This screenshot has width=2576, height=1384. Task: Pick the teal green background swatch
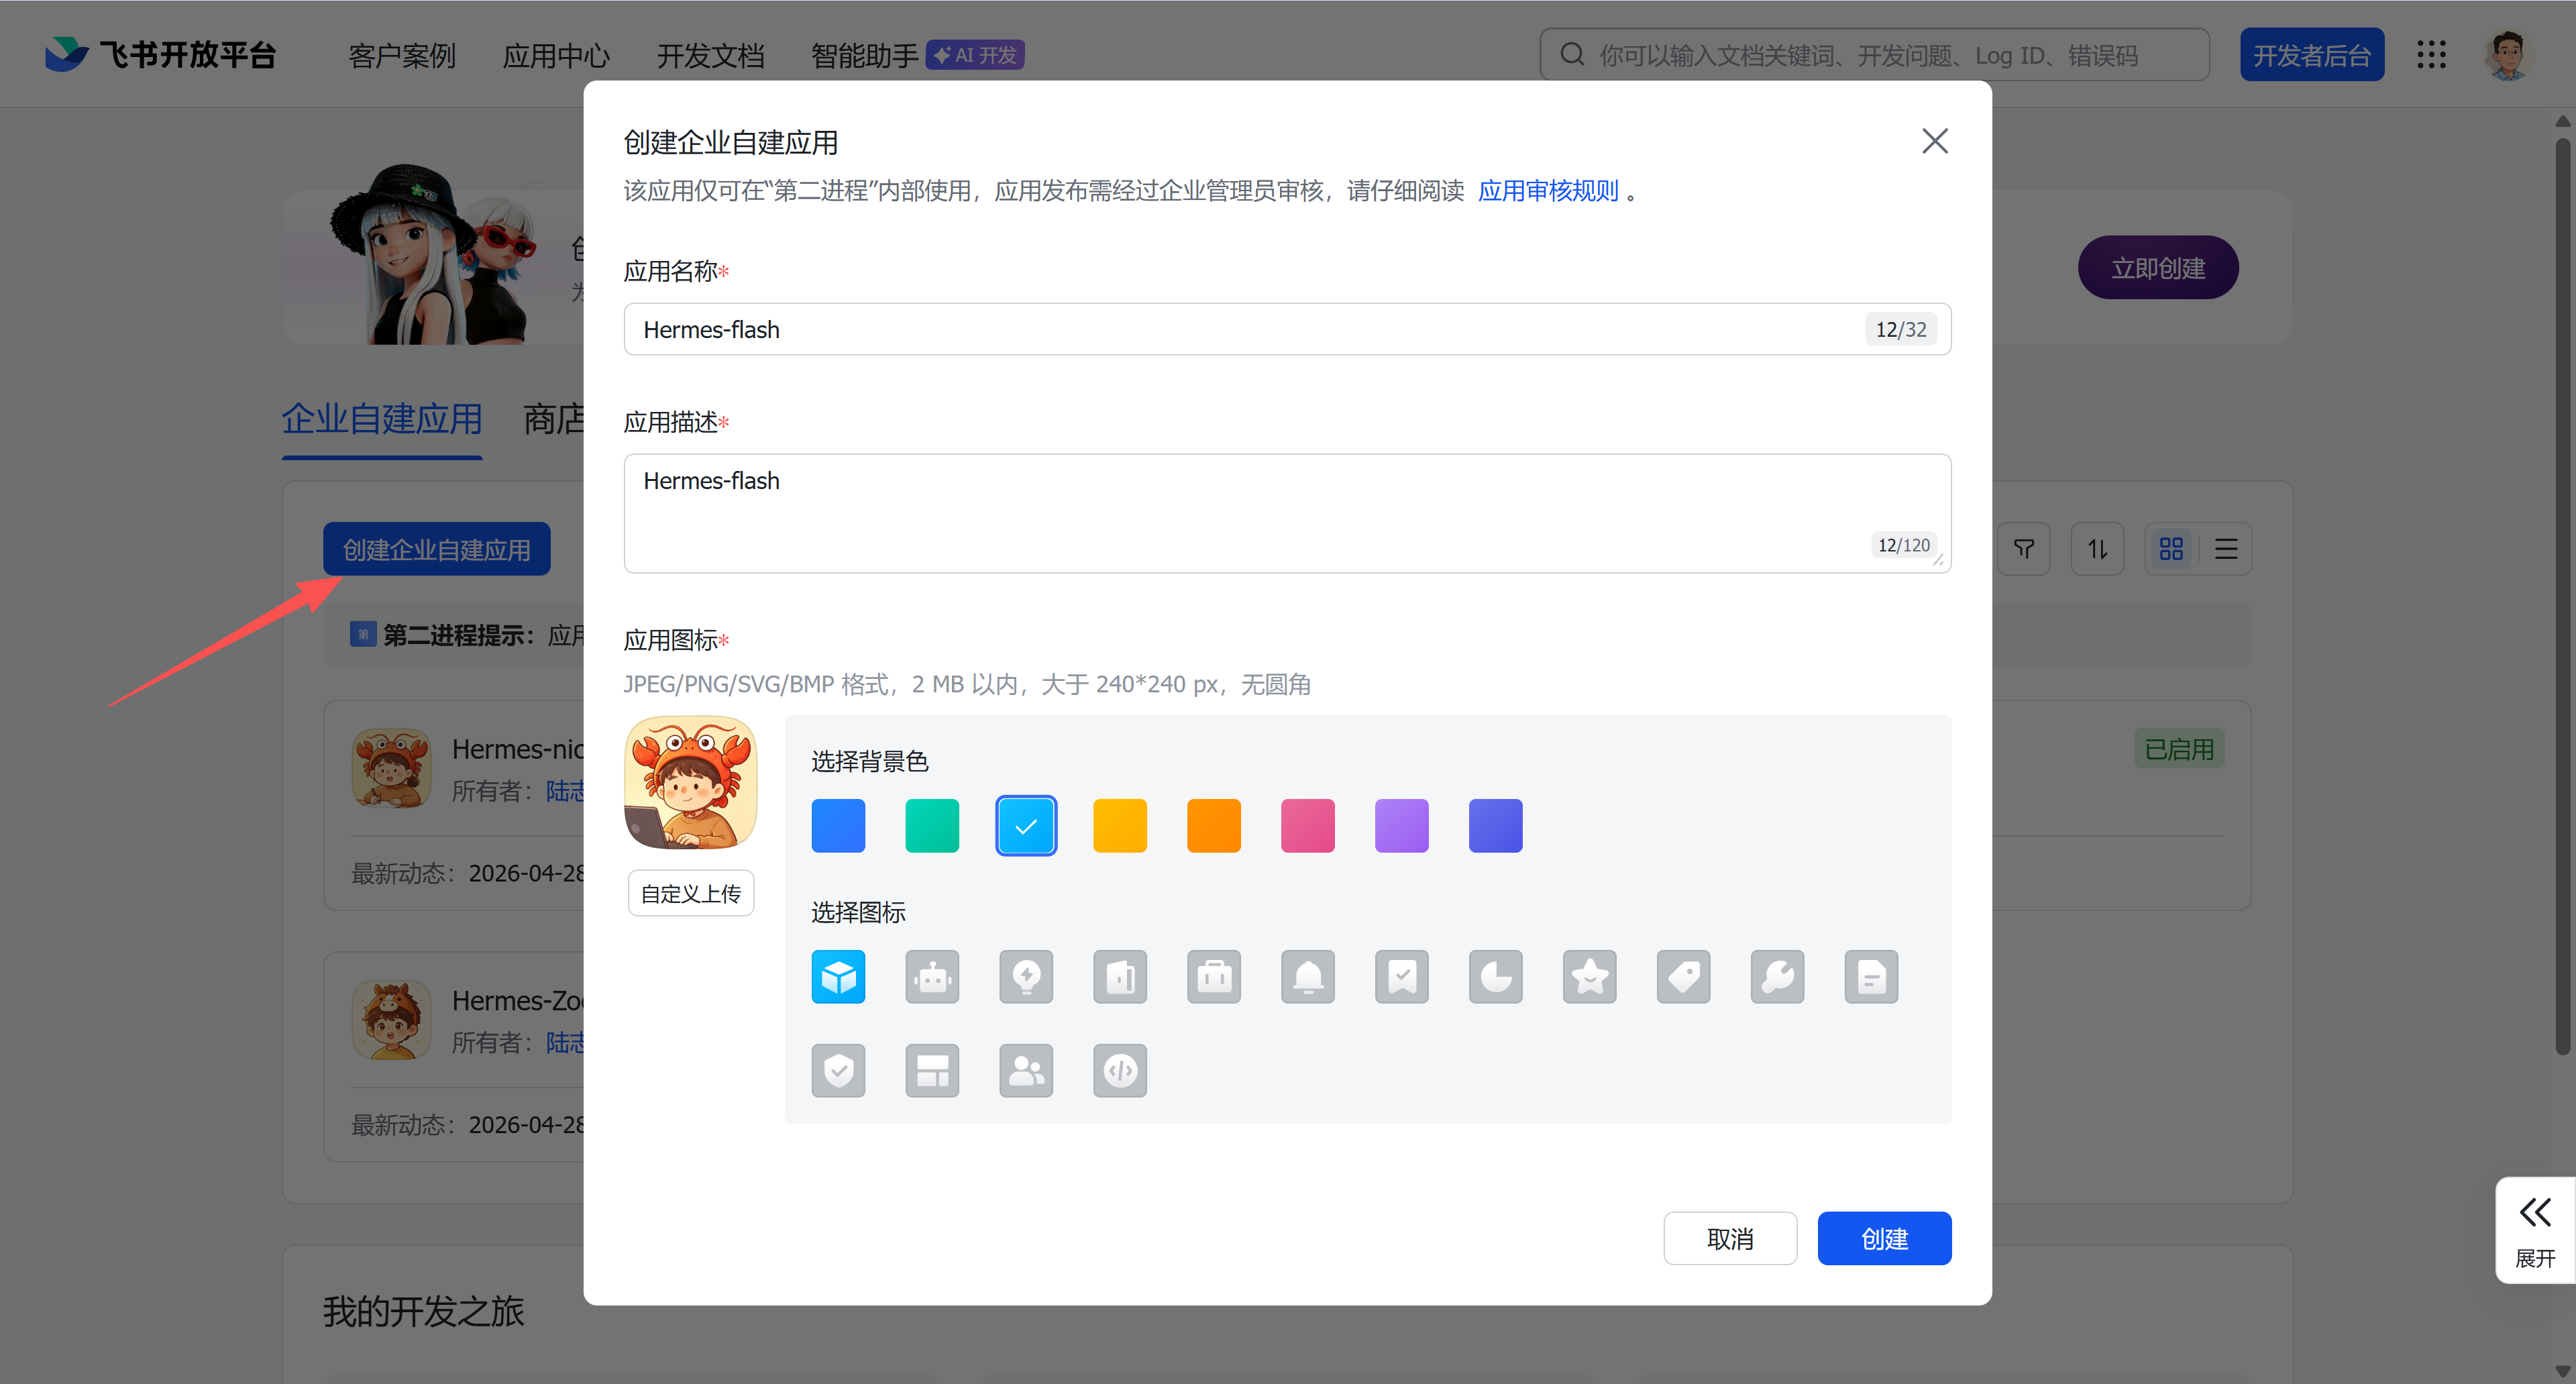(932, 826)
